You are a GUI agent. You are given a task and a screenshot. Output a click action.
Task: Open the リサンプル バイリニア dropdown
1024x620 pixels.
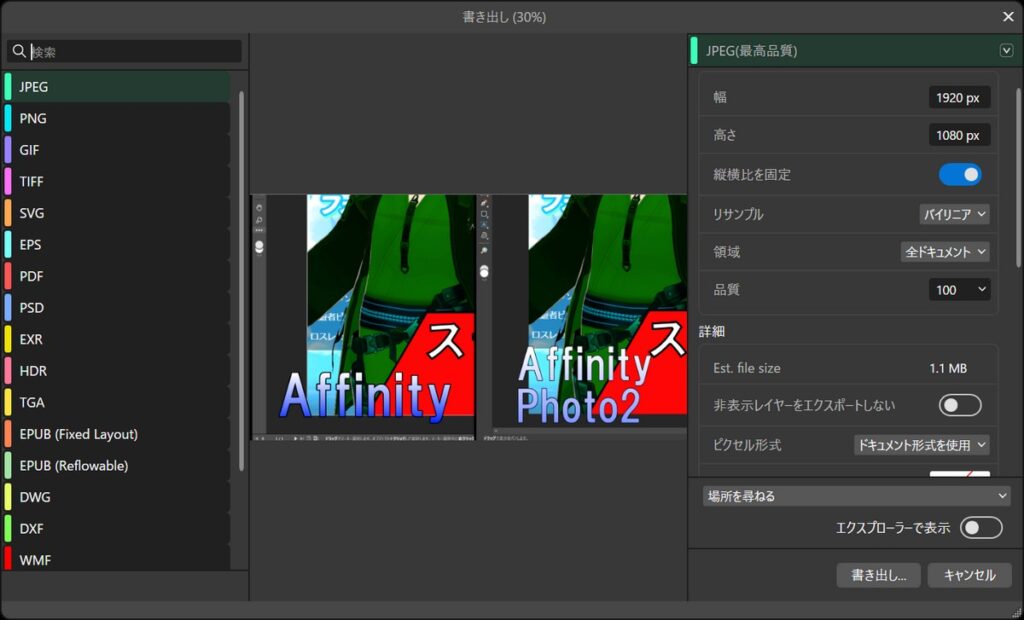[x=954, y=214]
